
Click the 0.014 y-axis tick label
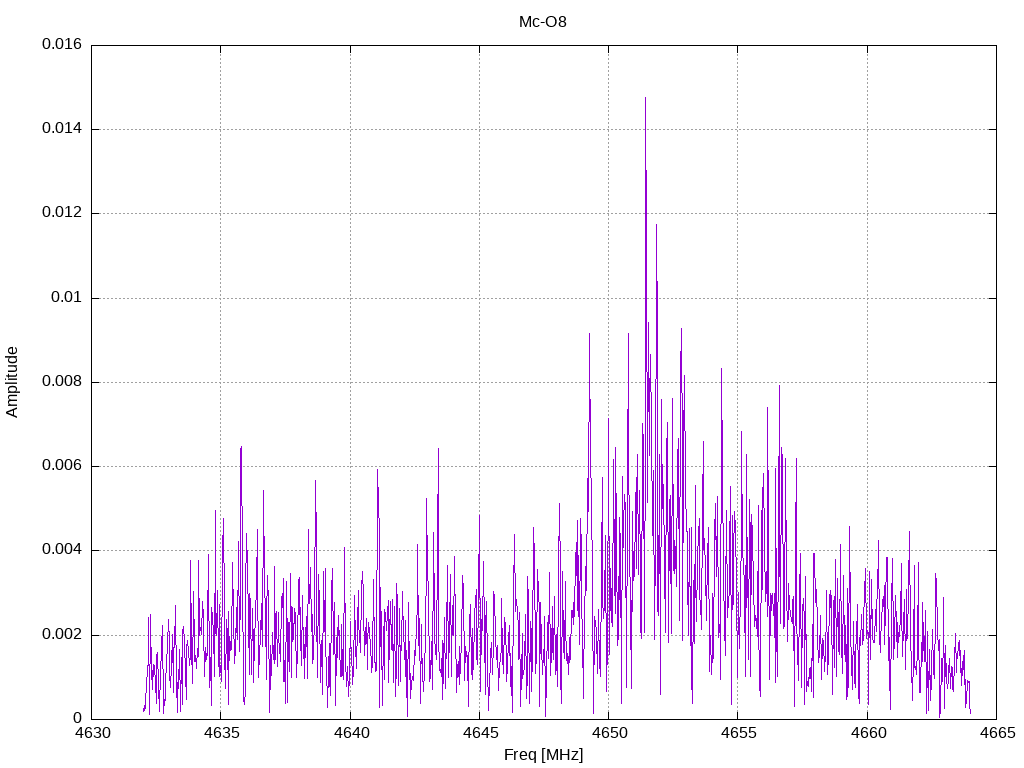click(62, 129)
